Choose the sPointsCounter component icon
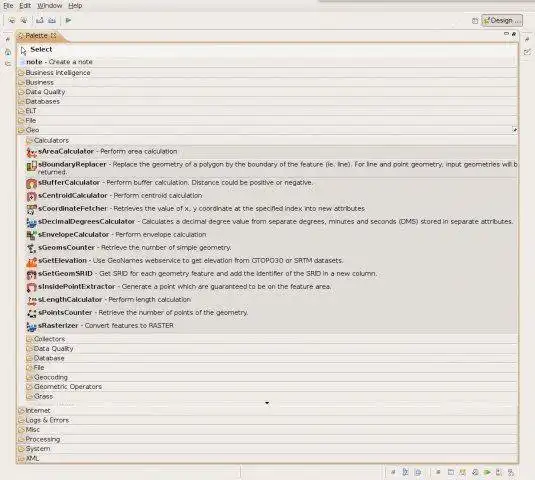This screenshot has width=535, height=480. pos(31,314)
